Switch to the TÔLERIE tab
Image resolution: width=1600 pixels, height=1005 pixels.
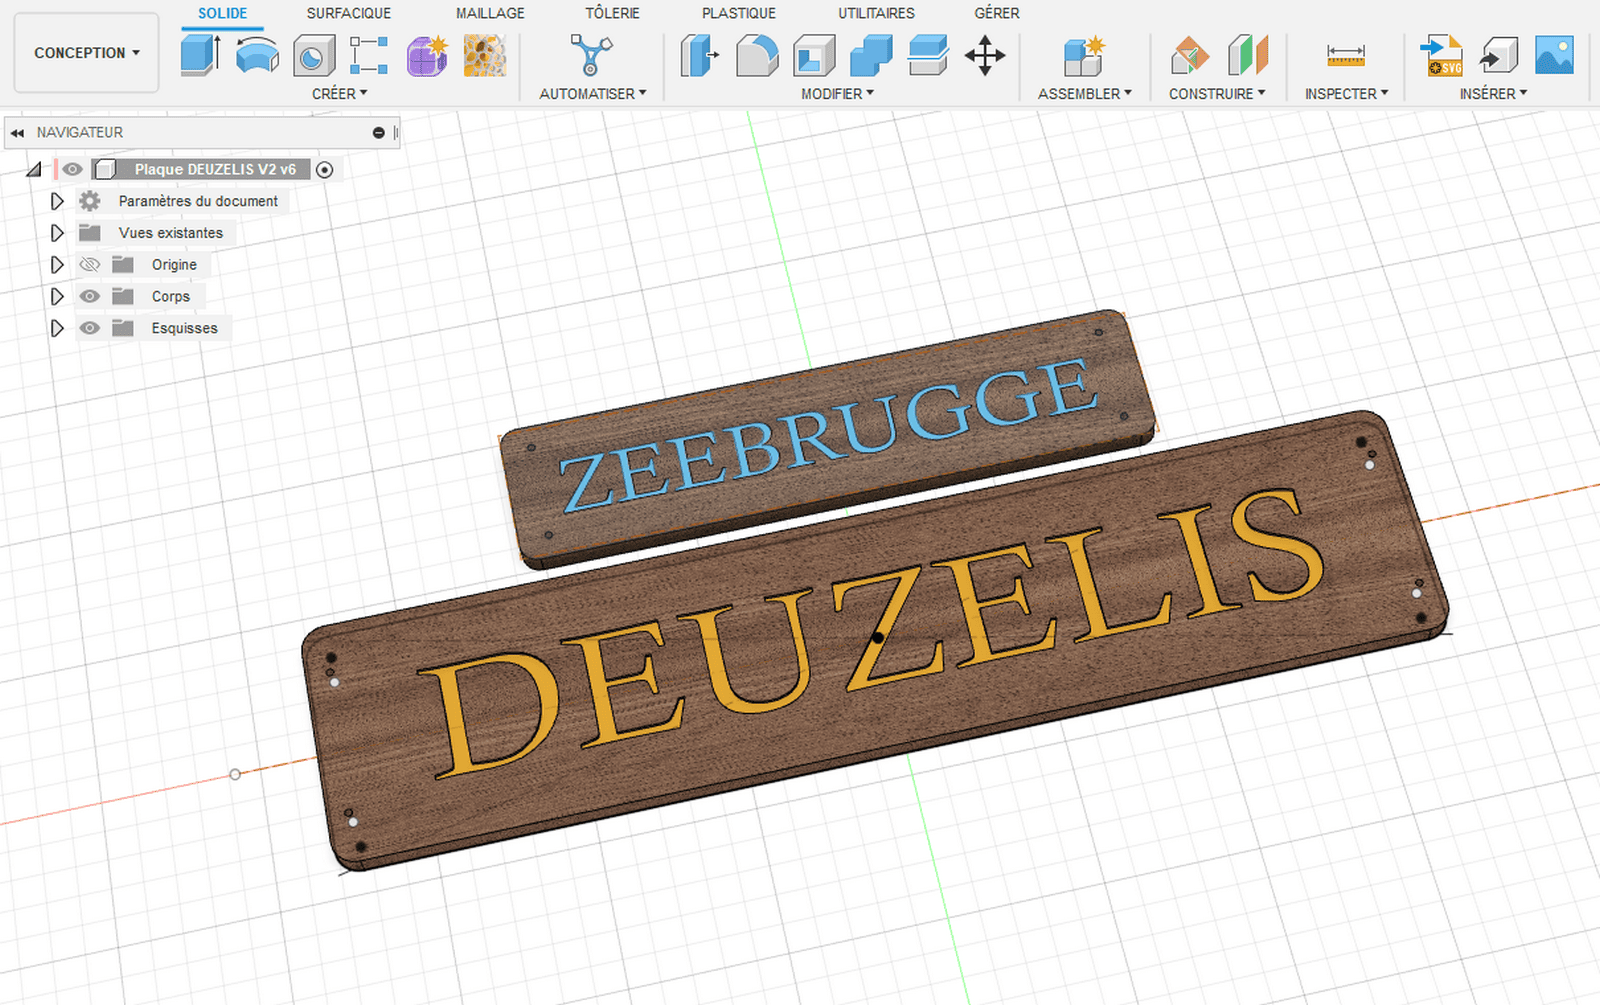(612, 13)
